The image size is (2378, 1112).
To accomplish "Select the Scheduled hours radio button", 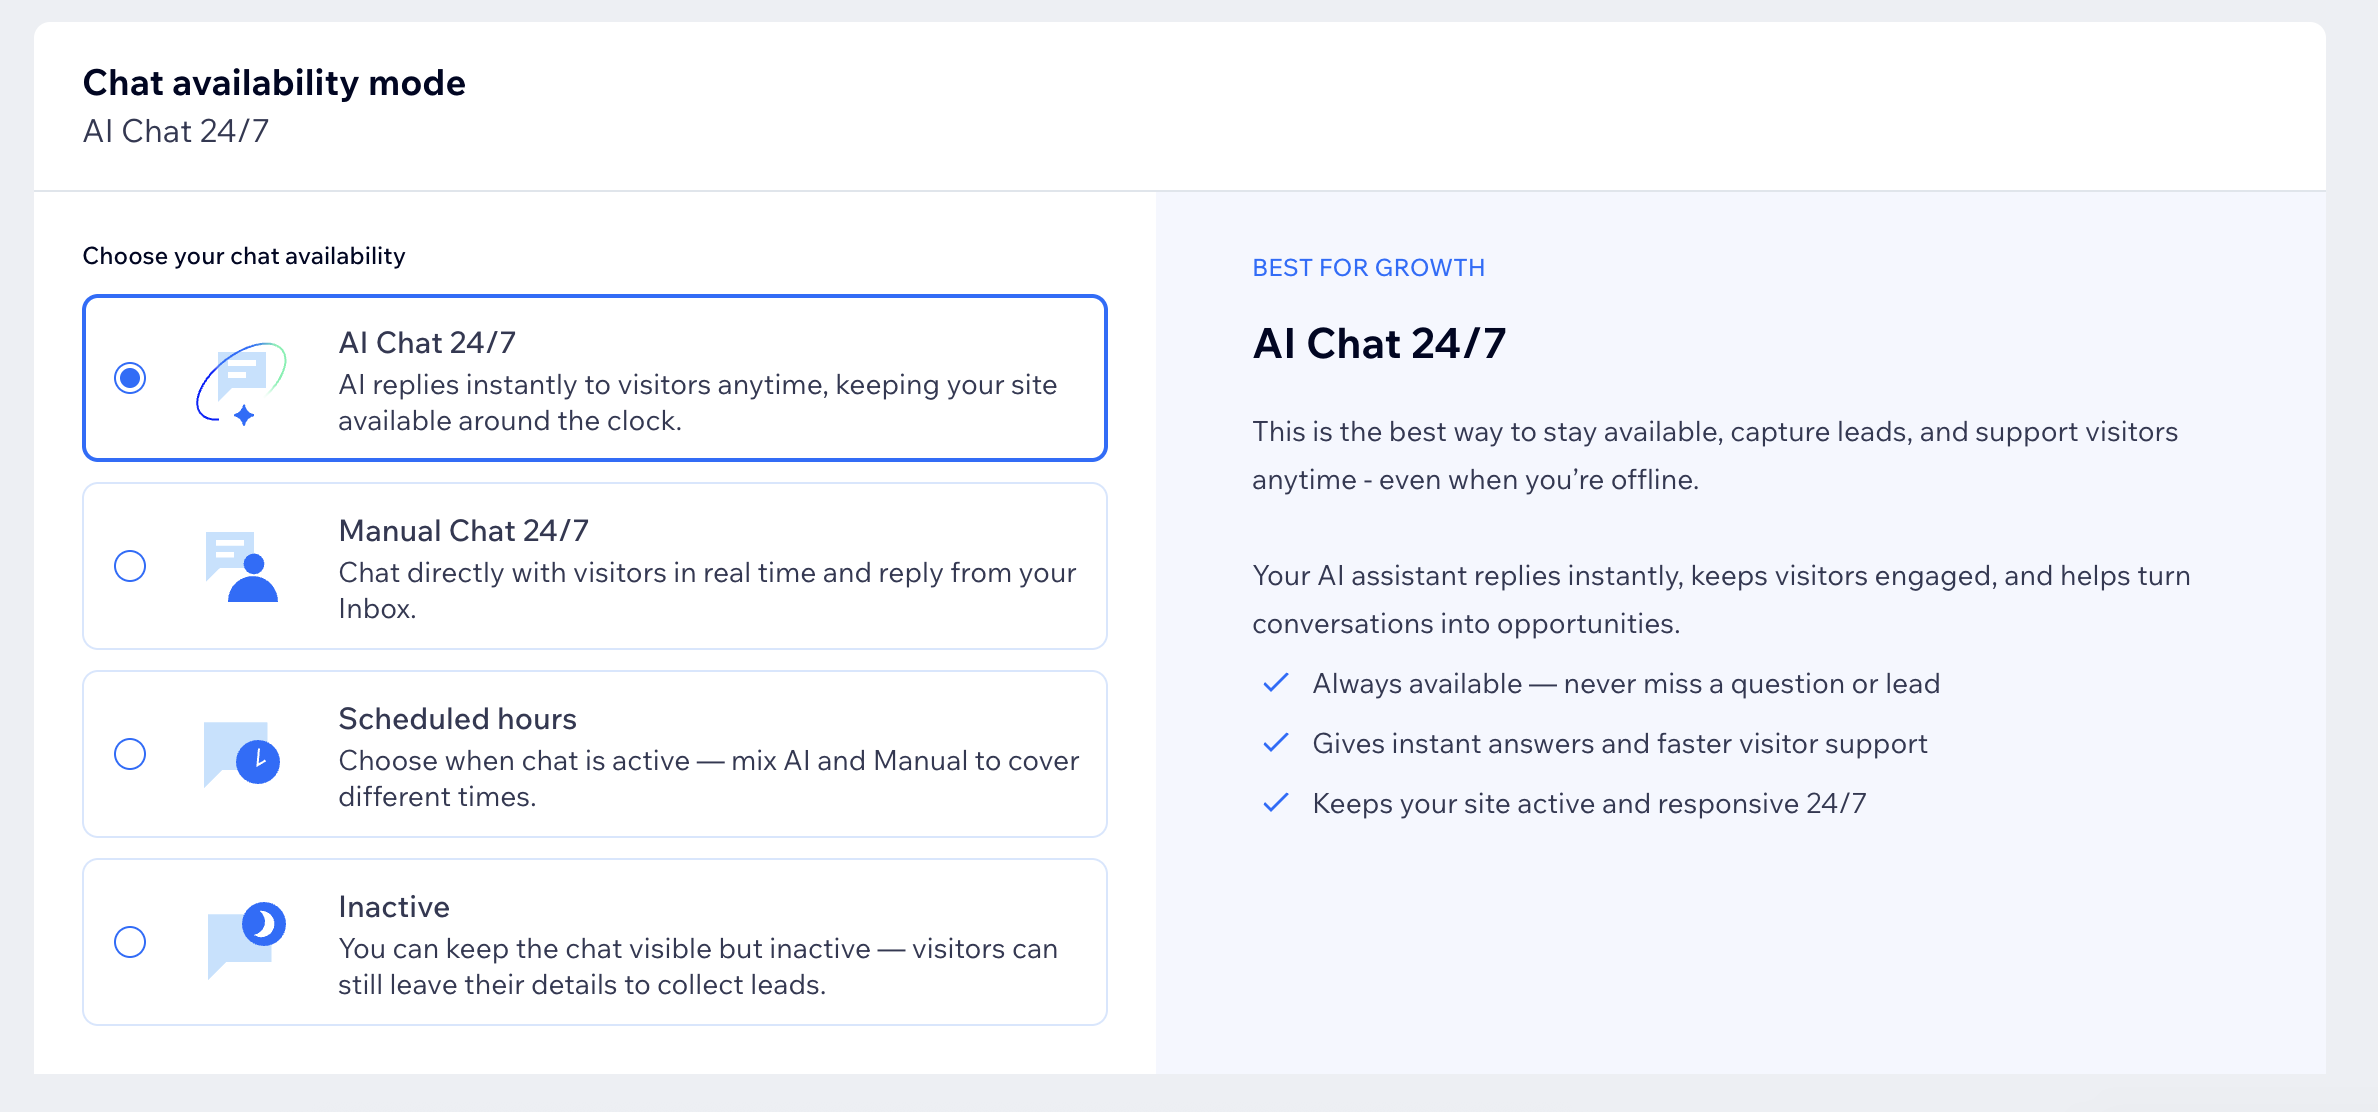I will click(x=130, y=754).
